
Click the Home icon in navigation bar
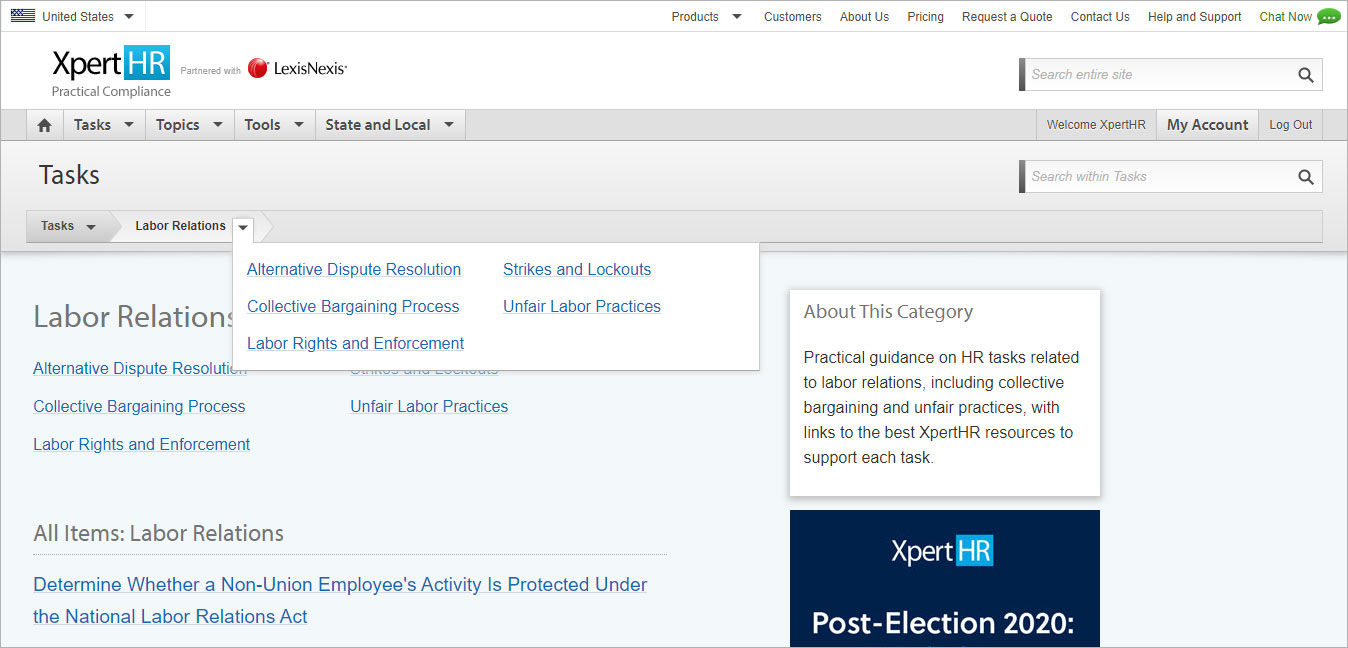(44, 125)
